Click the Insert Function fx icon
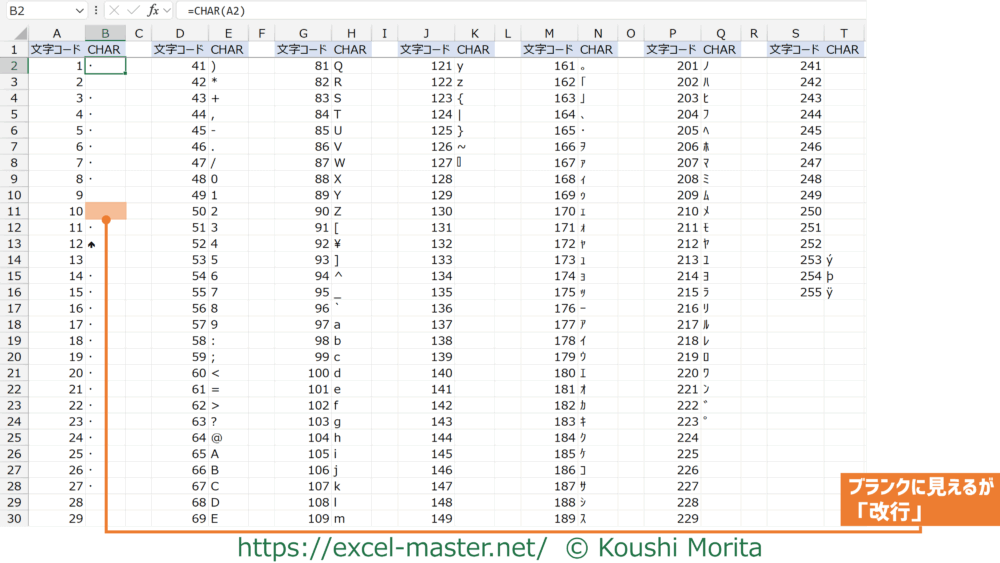 click(x=153, y=10)
